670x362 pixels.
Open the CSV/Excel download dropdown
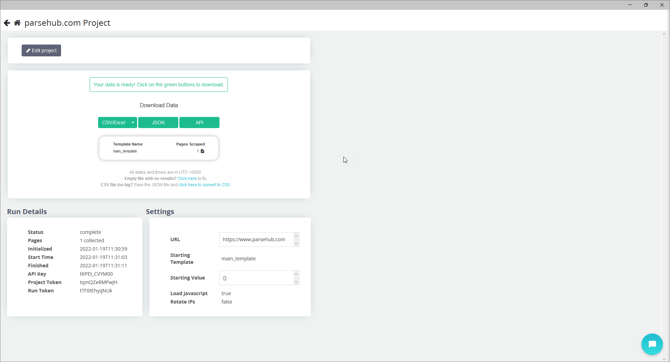118,123
